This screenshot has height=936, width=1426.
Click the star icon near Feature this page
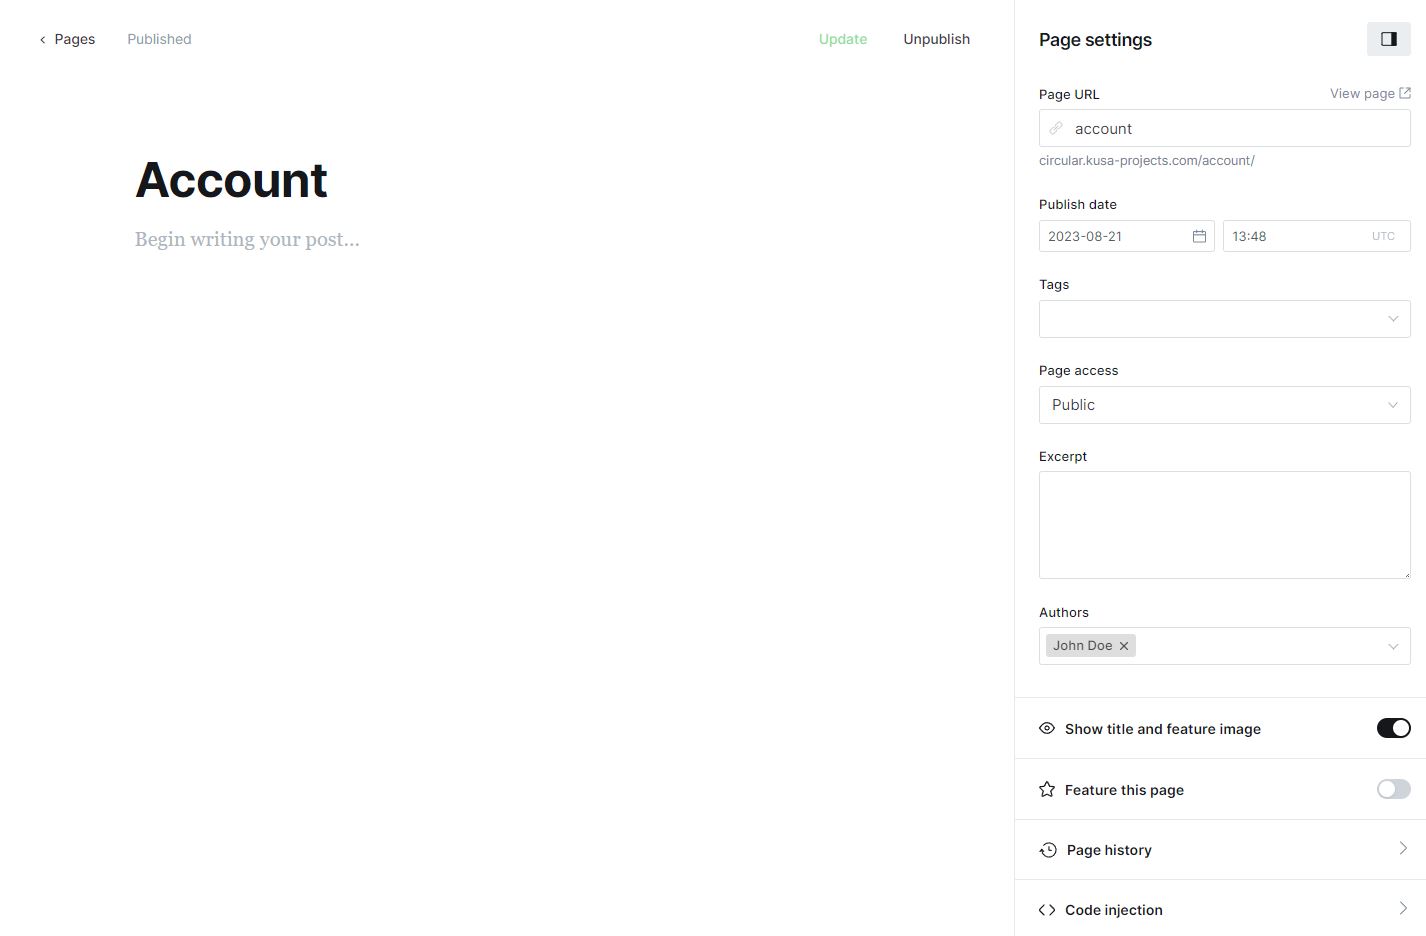pos(1046,789)
